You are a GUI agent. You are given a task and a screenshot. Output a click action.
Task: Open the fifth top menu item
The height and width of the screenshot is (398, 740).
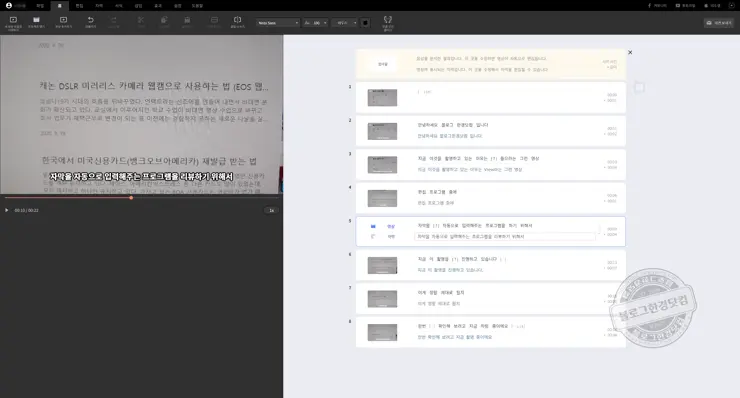[x=99, y=6]
